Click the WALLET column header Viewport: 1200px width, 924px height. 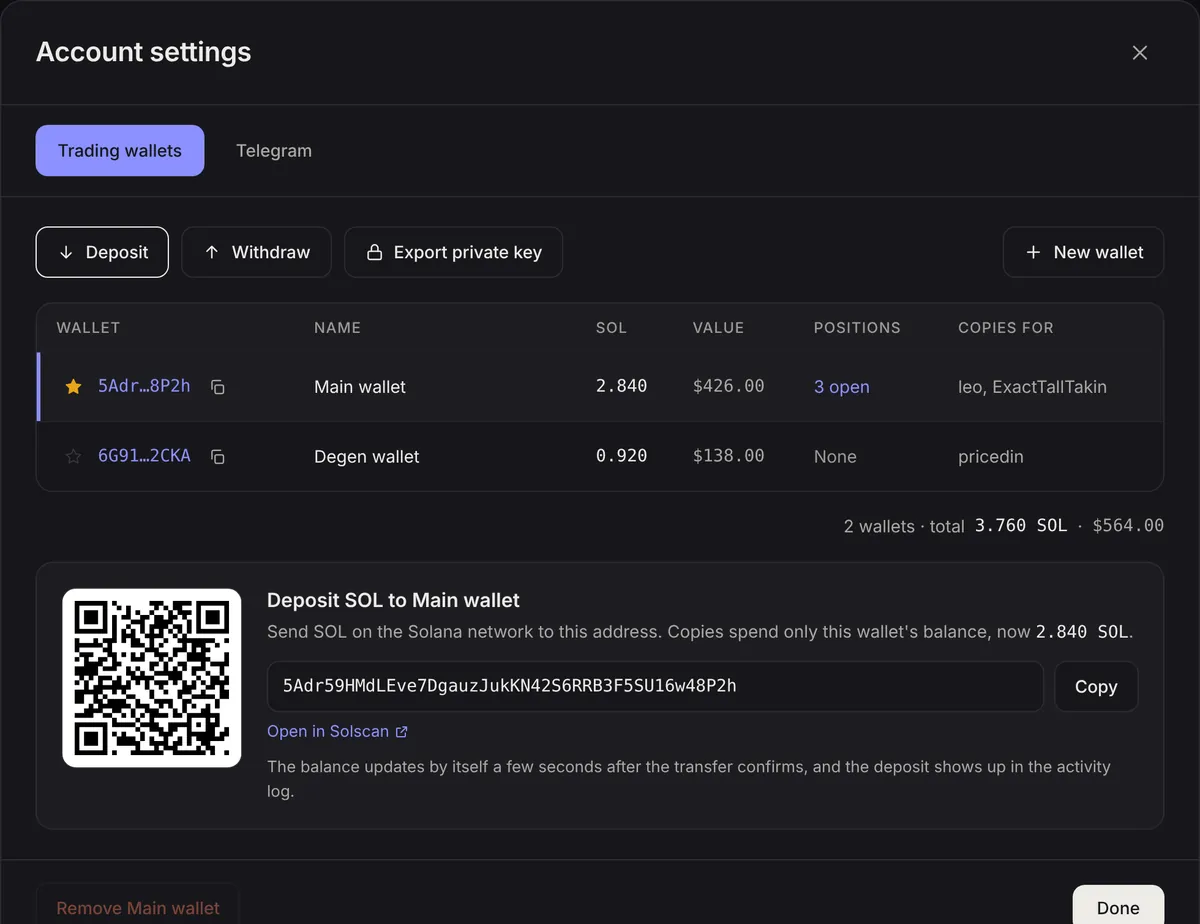[88, 328]
